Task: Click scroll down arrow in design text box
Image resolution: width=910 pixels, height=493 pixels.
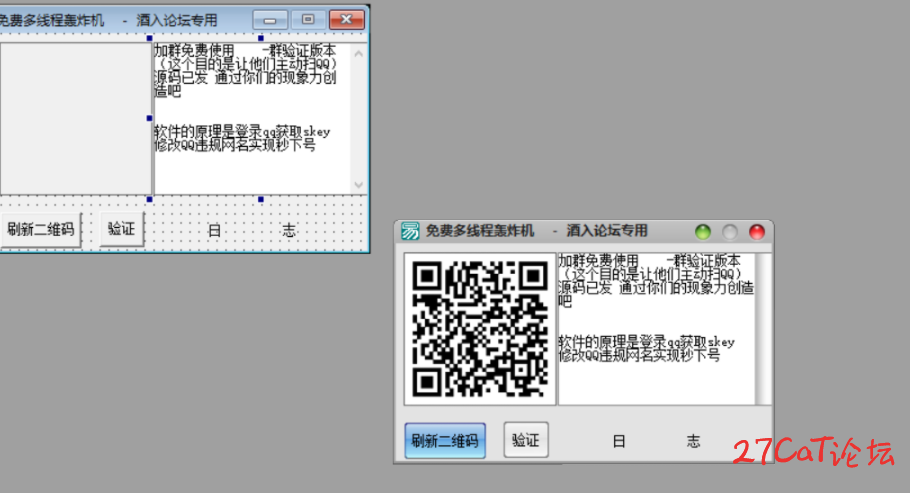Action: point(359,185)
